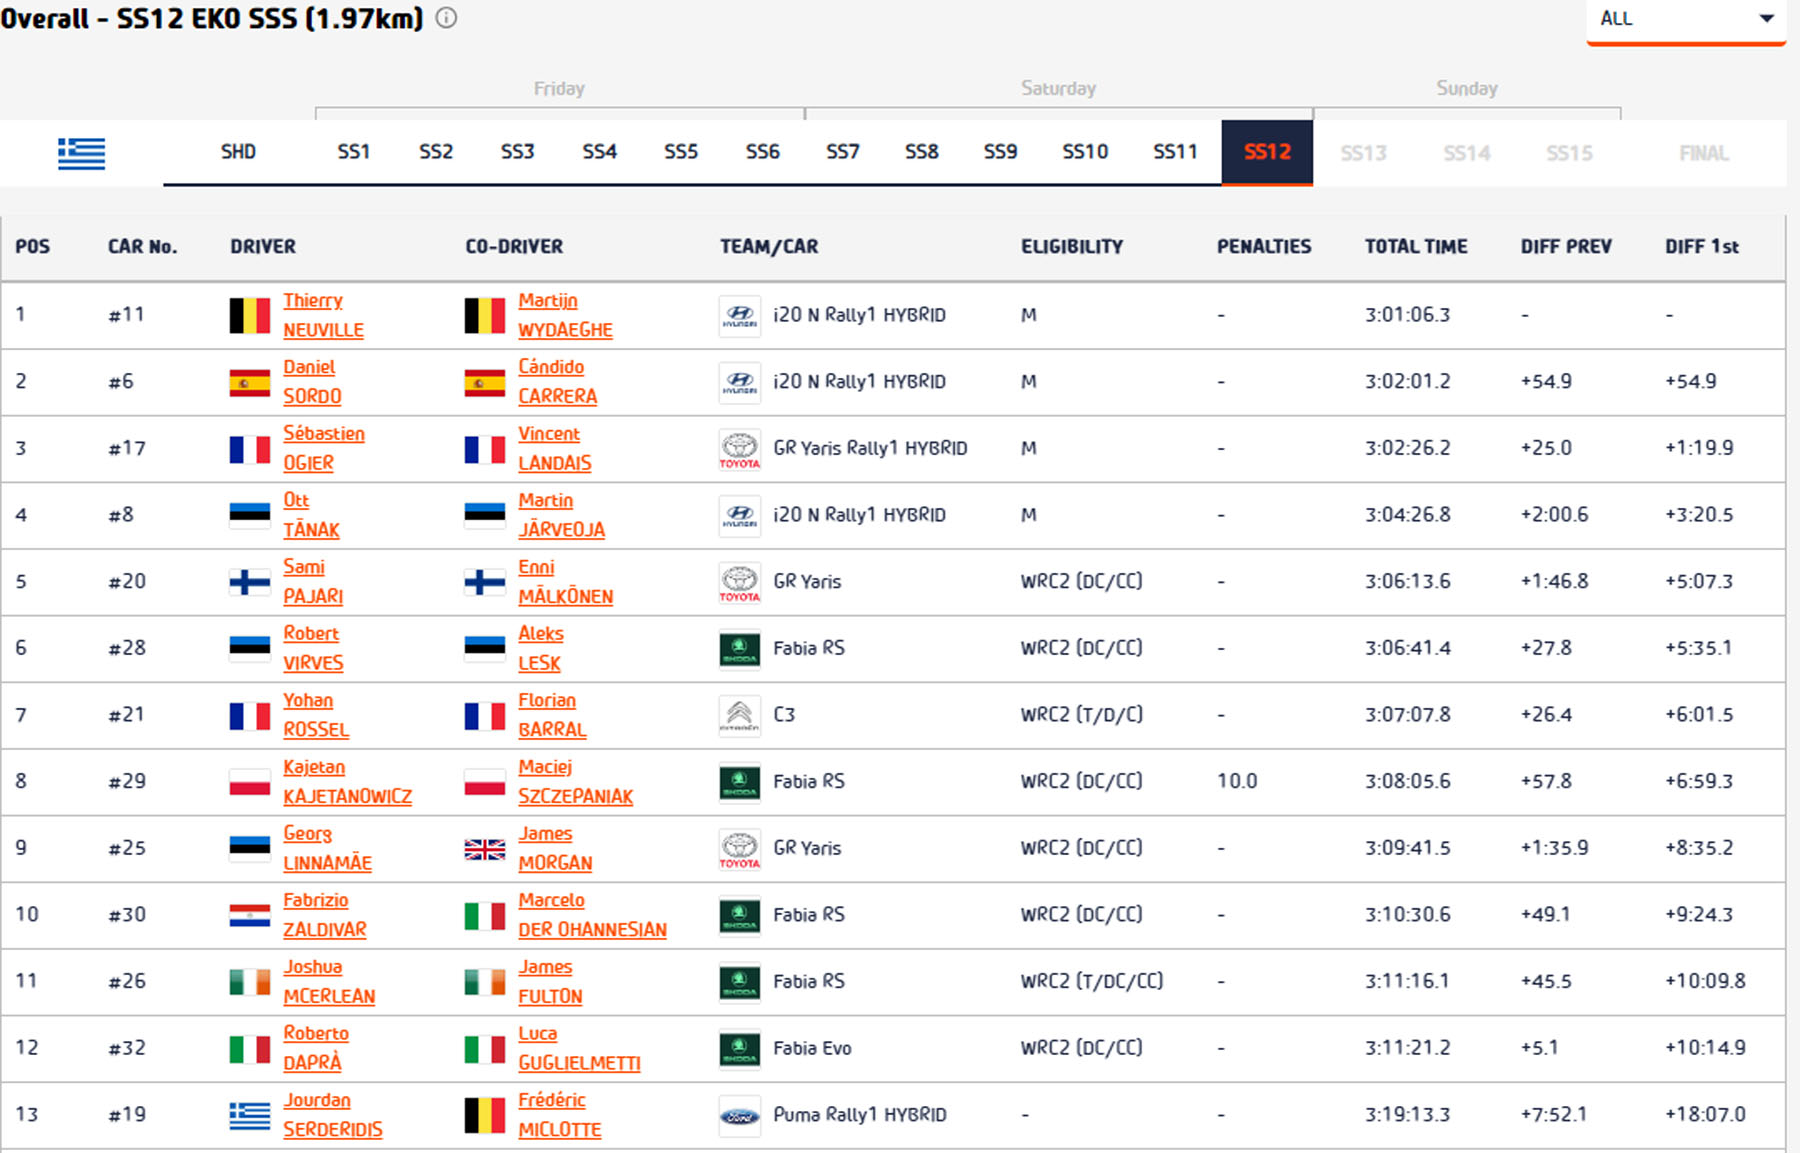Open co-driver Maciej Szczepaniak link
Viewport: 1800px width, 1153px height.
tap(576, 782)
